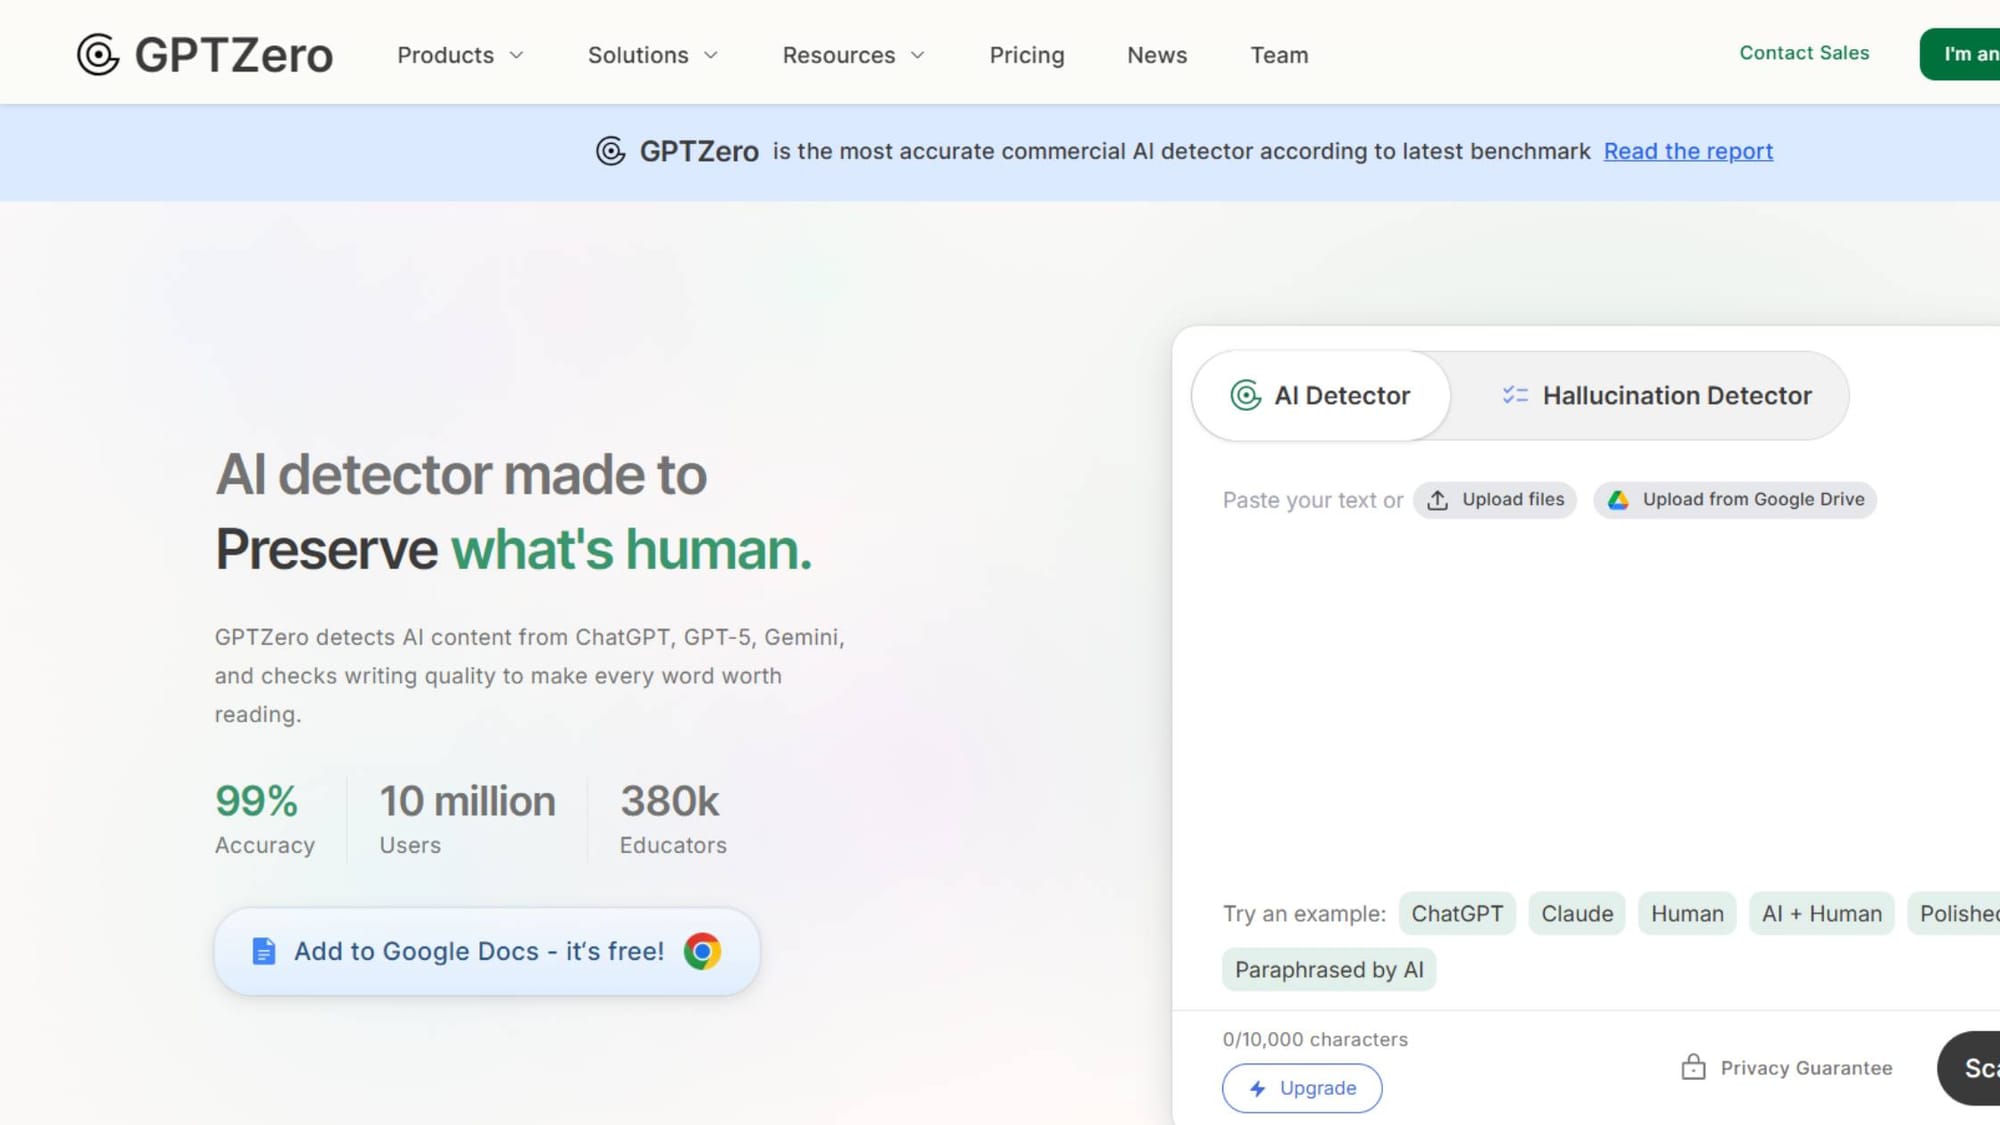The image size is (2000, 1125).
Task: Click the Upload files icon
Action: [1437, 499]
